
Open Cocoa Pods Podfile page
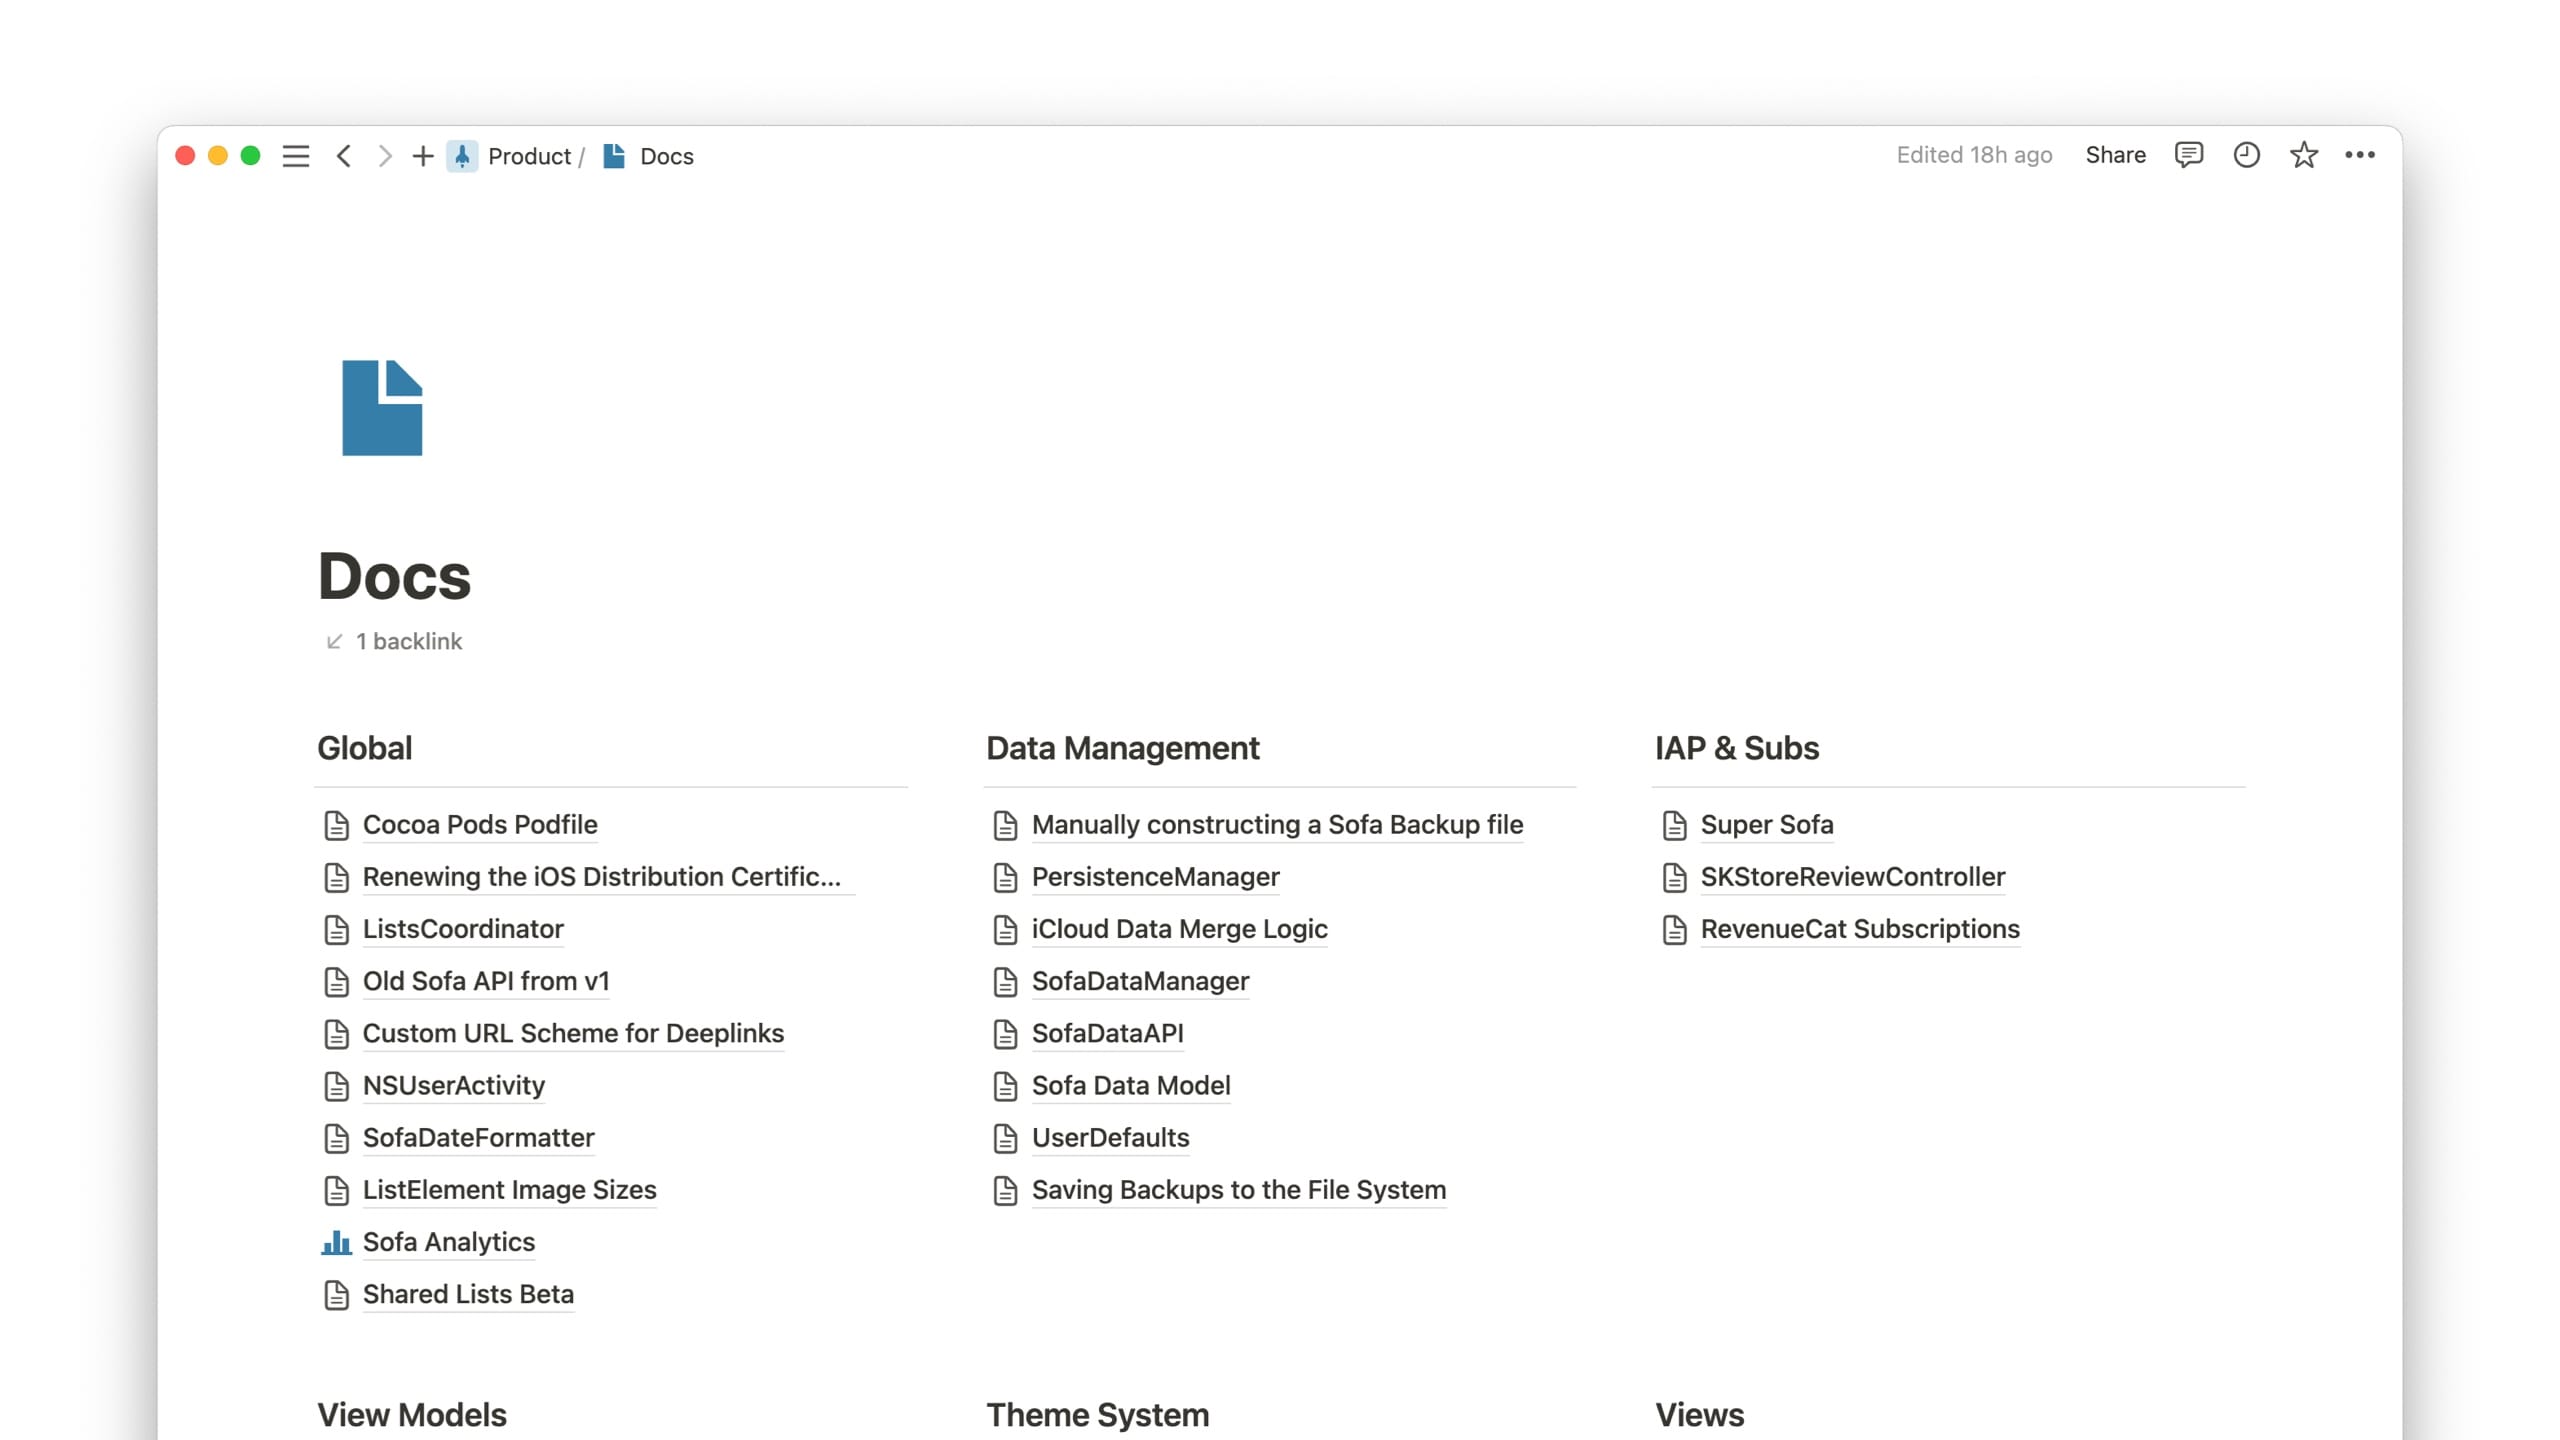480,825
